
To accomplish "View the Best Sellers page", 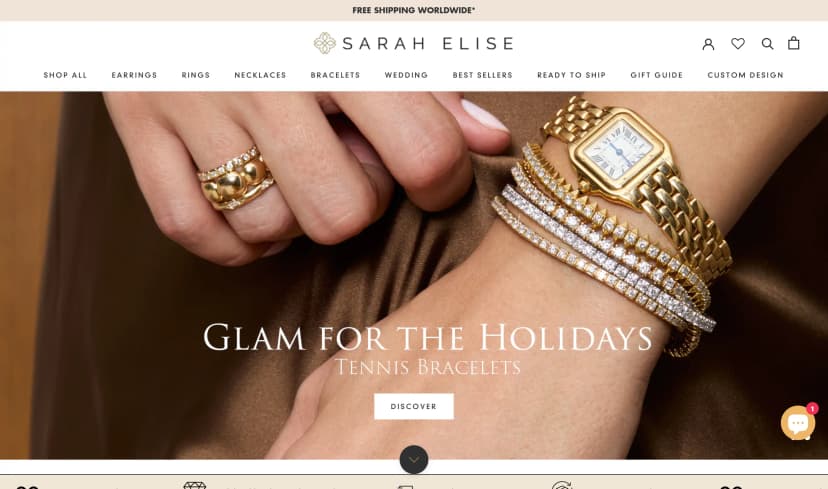I will 483,75.
